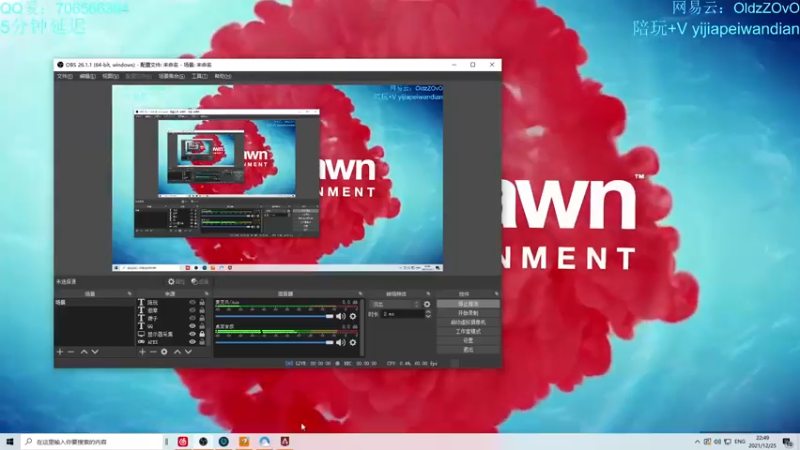Open the 场景集合 menu
Screen dimensions: 800x450
point(171,76)
